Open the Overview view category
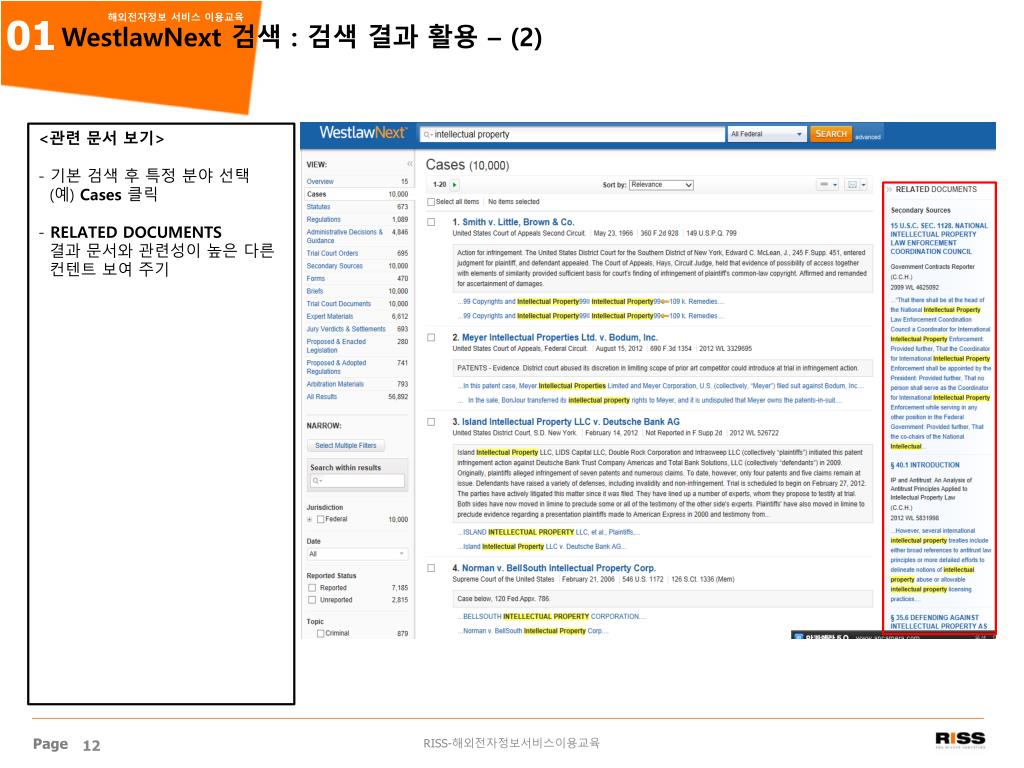Viewport: 1024px width, 768px height. (320, 182)
